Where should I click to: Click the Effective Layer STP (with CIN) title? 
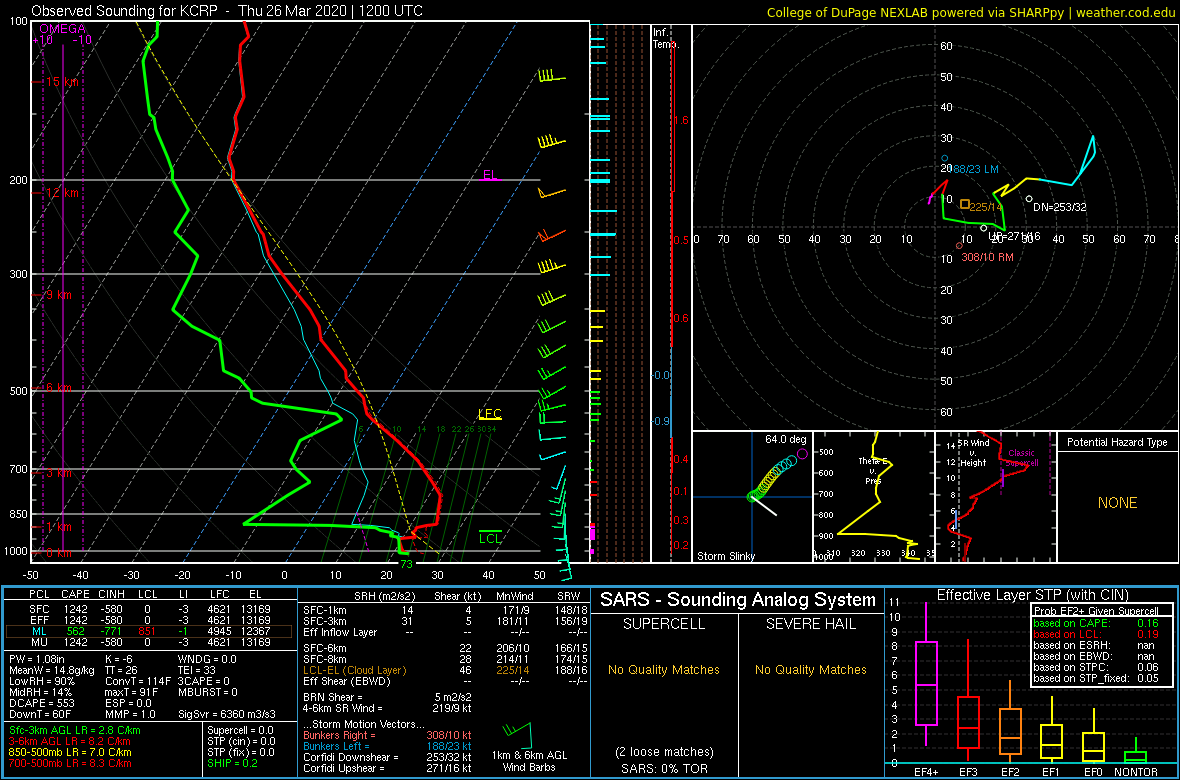pyautogui.click(x=1032, y=595)
